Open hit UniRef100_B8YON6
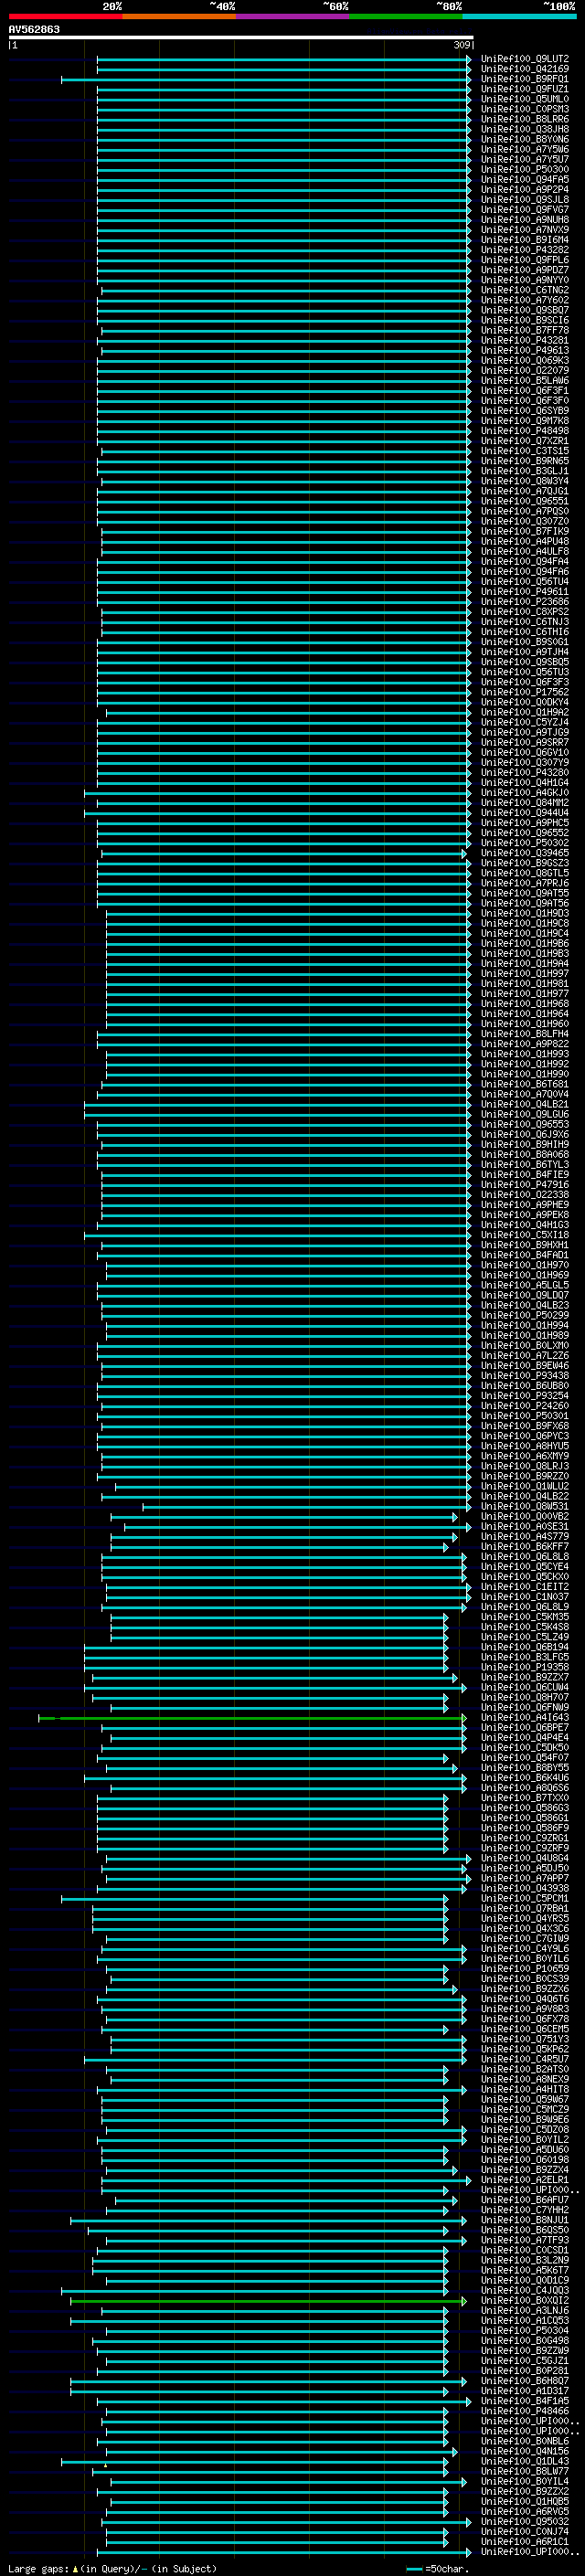This screenshot has height=2576, width=585. tap(524, 139)
